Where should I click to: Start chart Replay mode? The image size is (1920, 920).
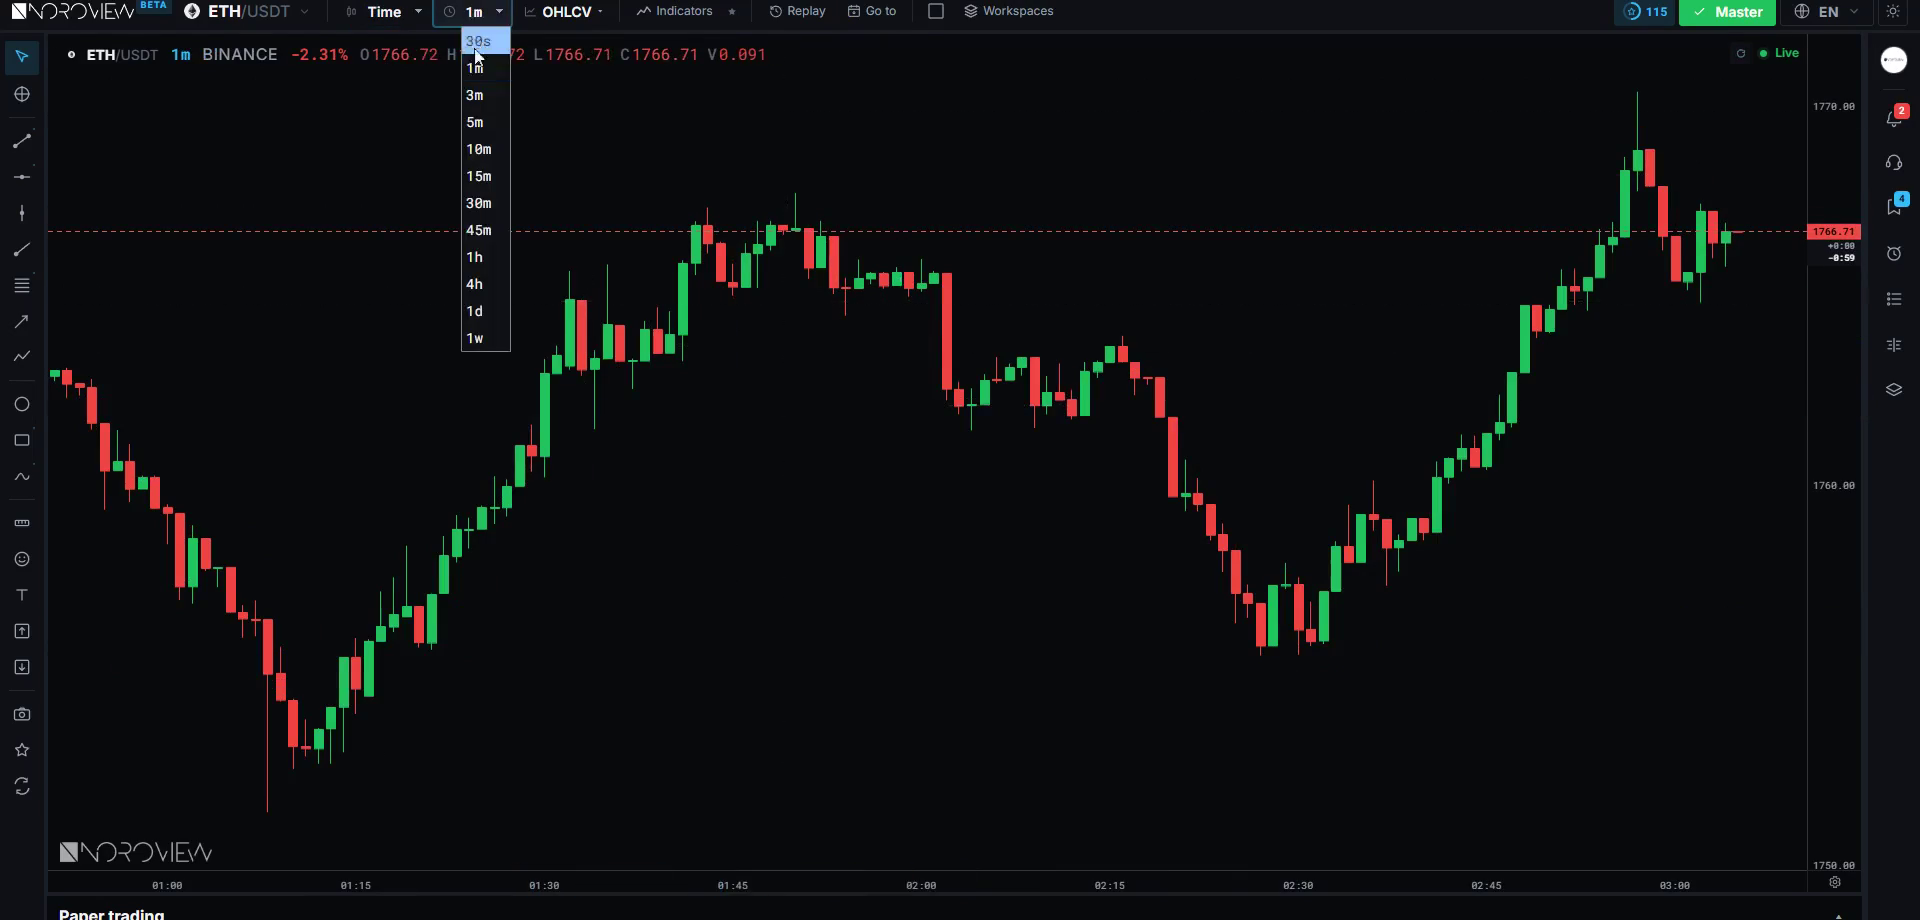click(797, 11)
